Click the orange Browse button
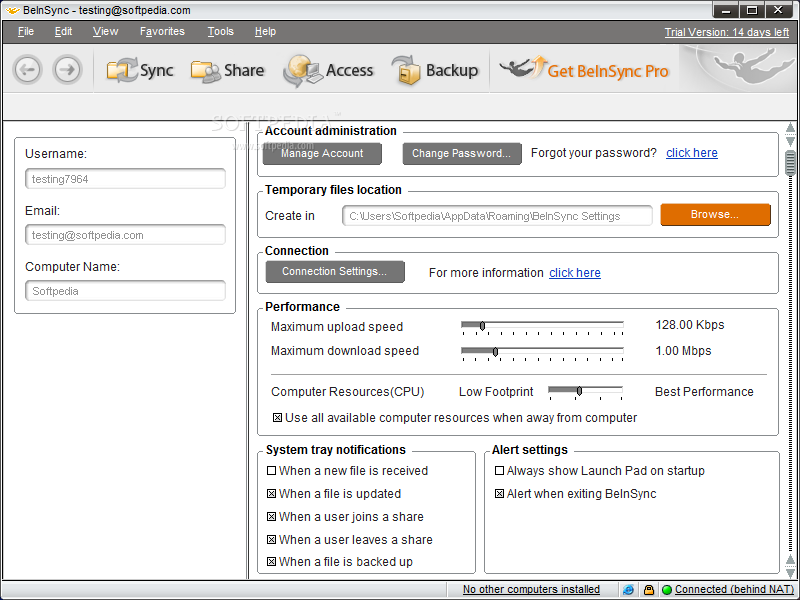 715,214
